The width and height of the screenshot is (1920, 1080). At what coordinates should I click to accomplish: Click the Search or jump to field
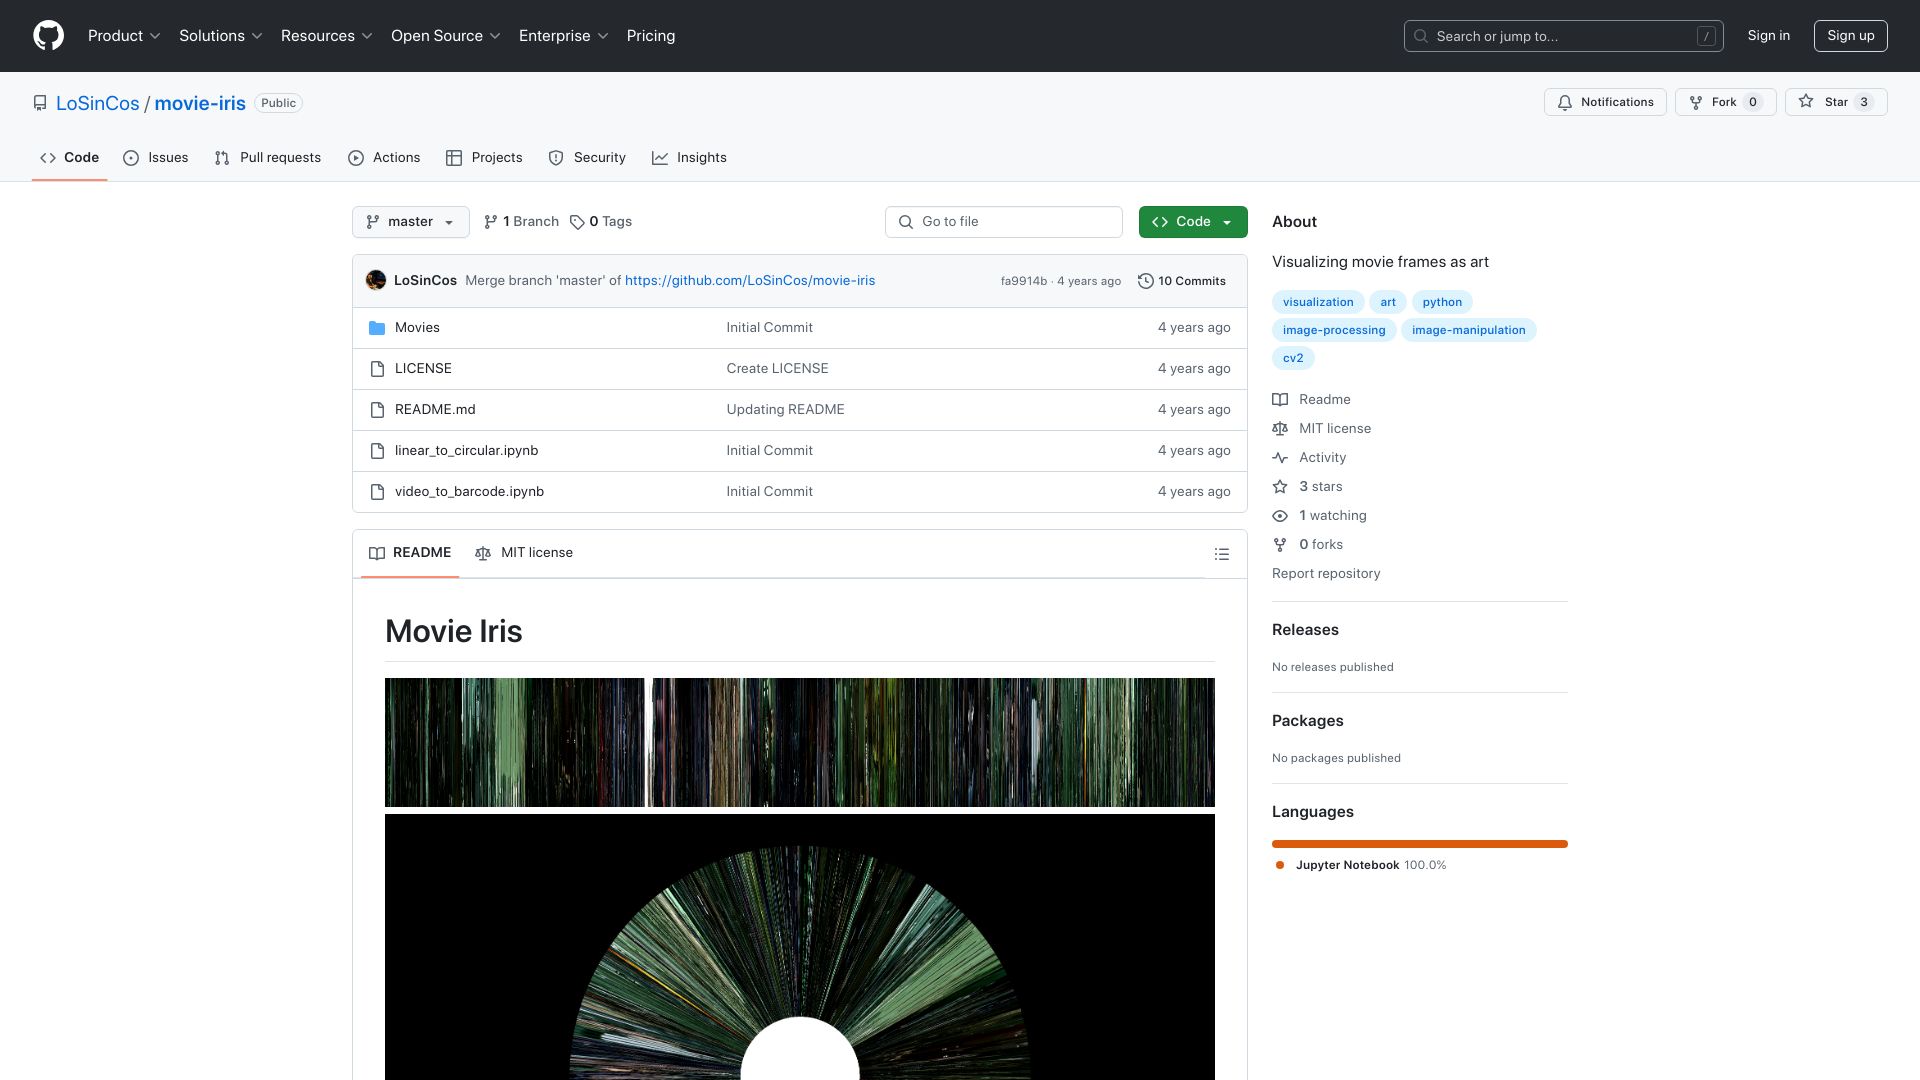click(1564, 36)
